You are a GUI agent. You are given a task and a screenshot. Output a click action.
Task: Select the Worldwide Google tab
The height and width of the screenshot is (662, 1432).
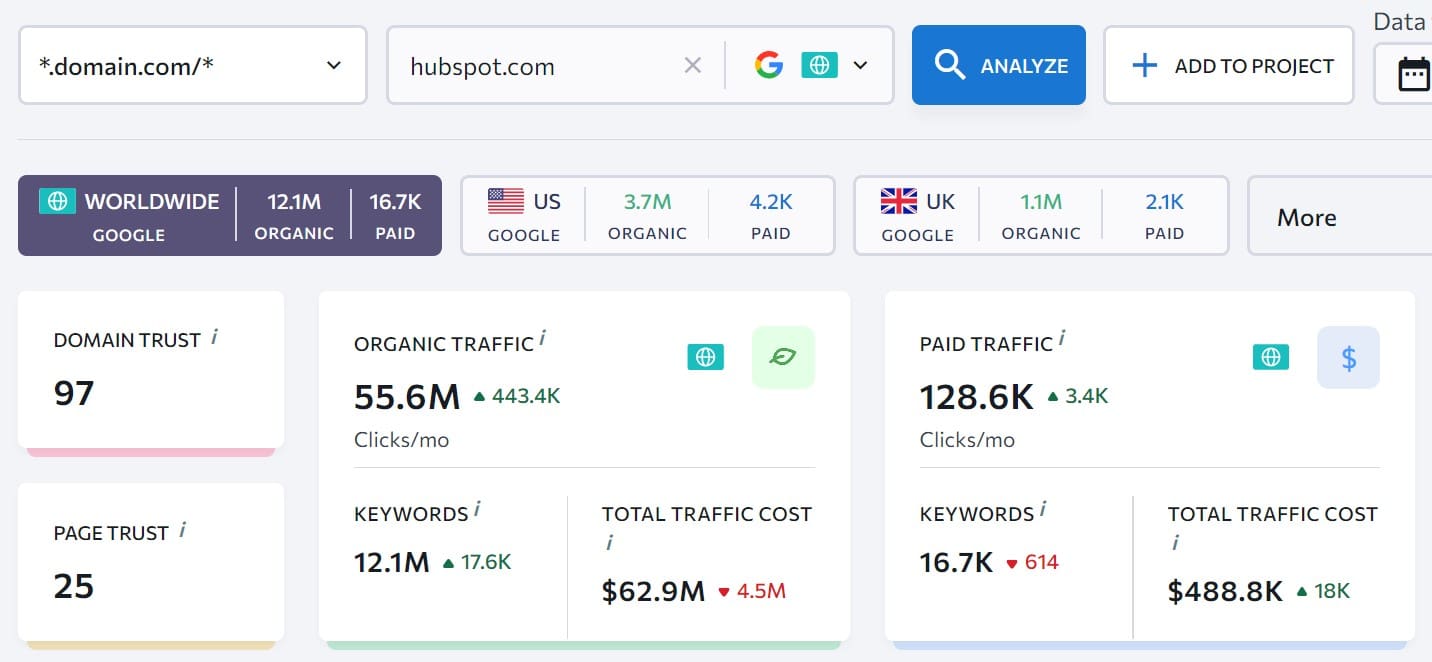(x=230, y=216)
